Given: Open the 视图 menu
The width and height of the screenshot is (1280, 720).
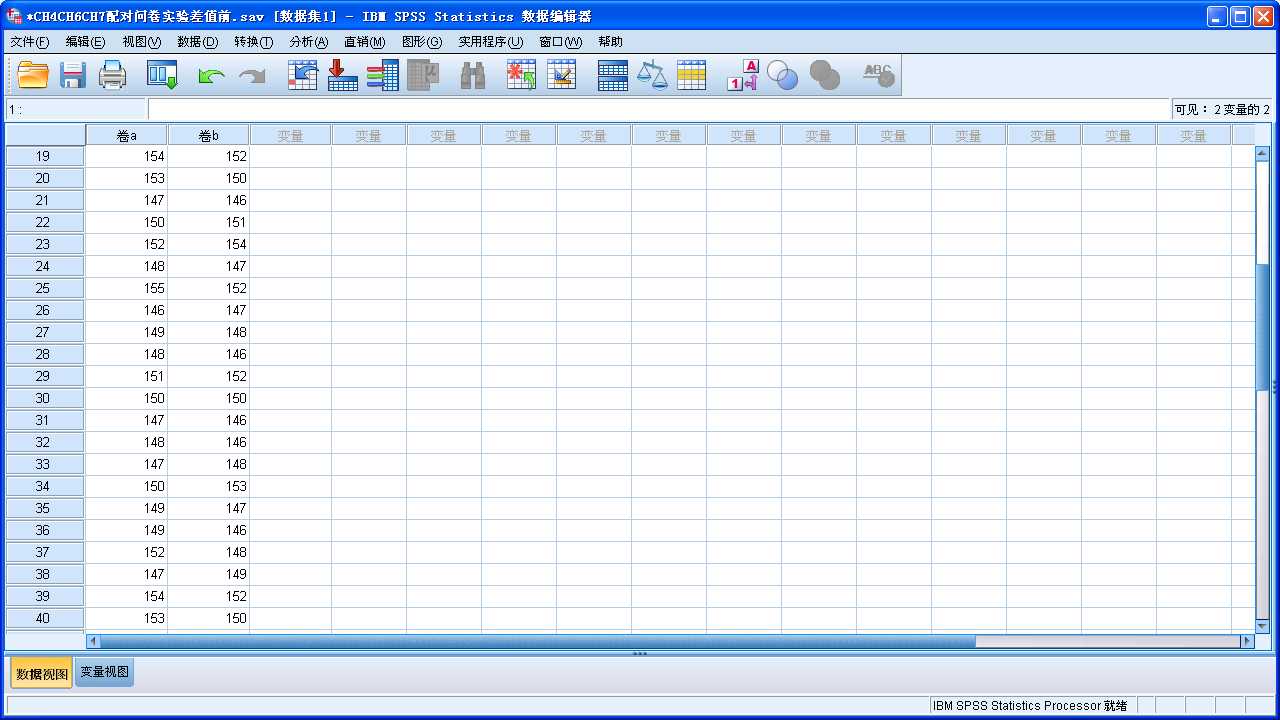Looking at the screenshot, I should (141, 42).
